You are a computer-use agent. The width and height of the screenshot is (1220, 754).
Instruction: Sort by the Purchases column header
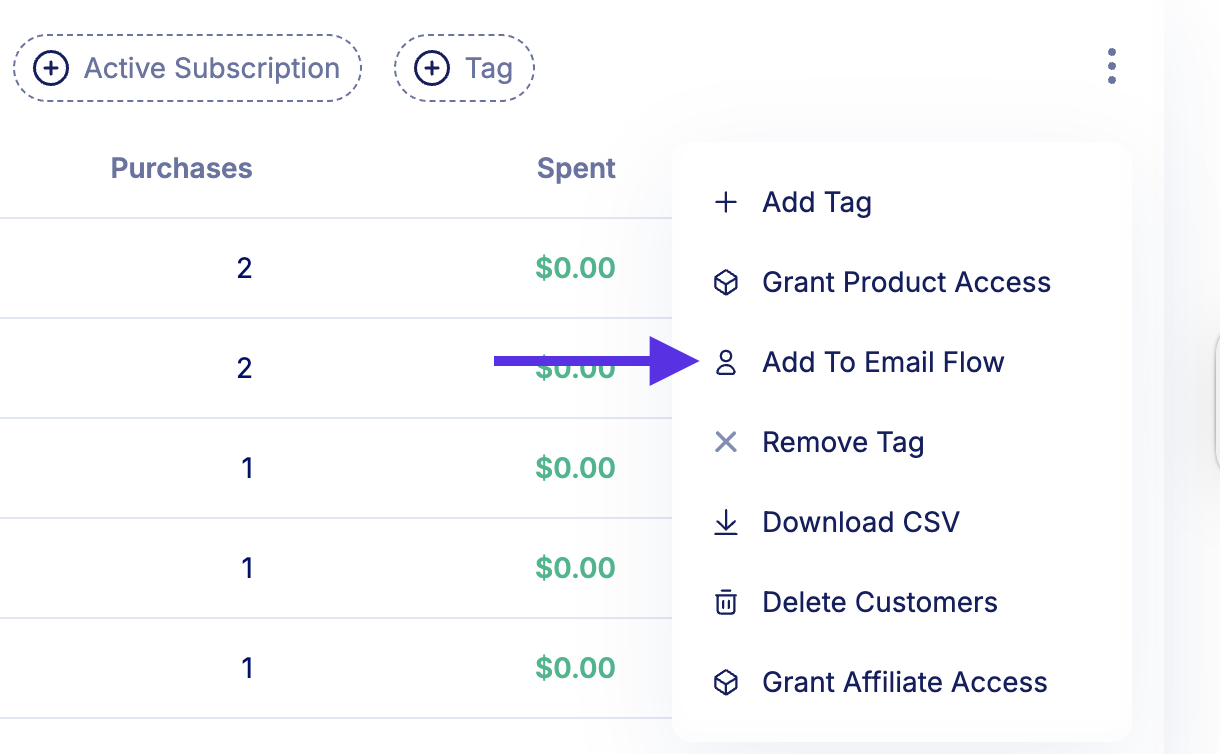(x=181, y=168)
